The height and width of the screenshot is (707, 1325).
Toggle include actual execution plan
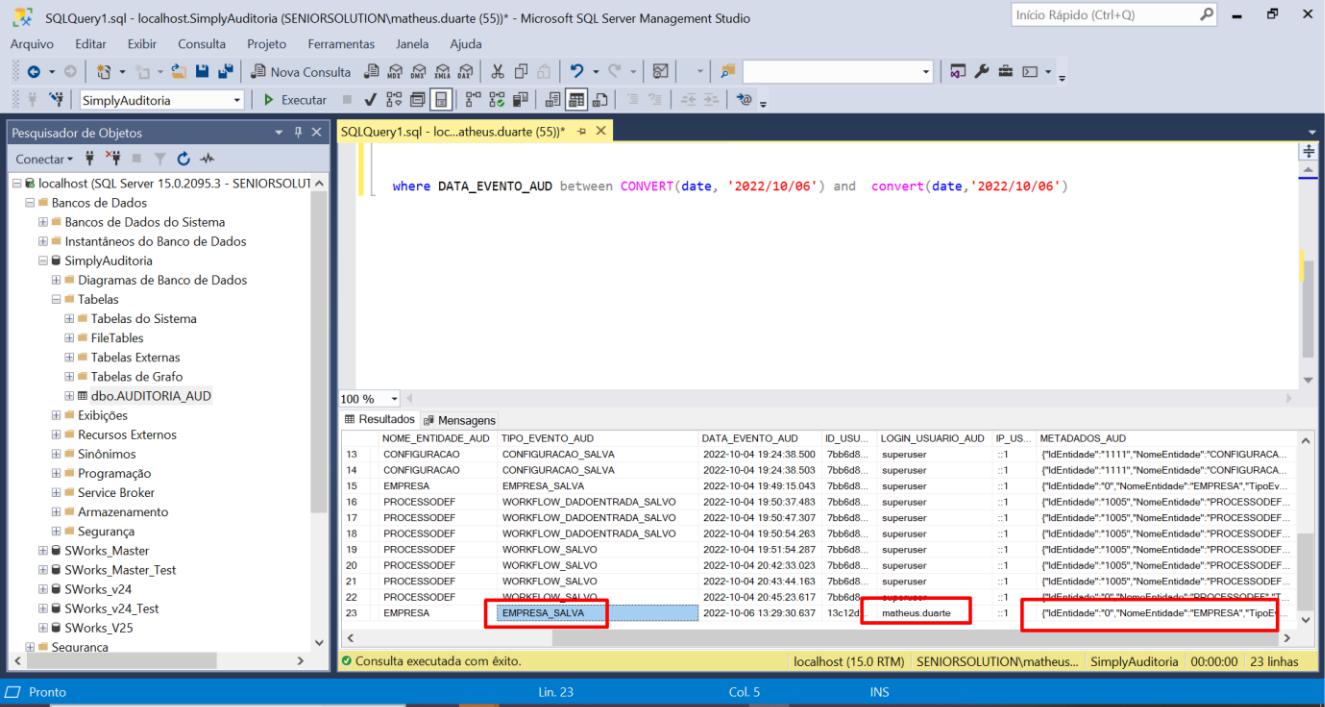click(473, 100)
